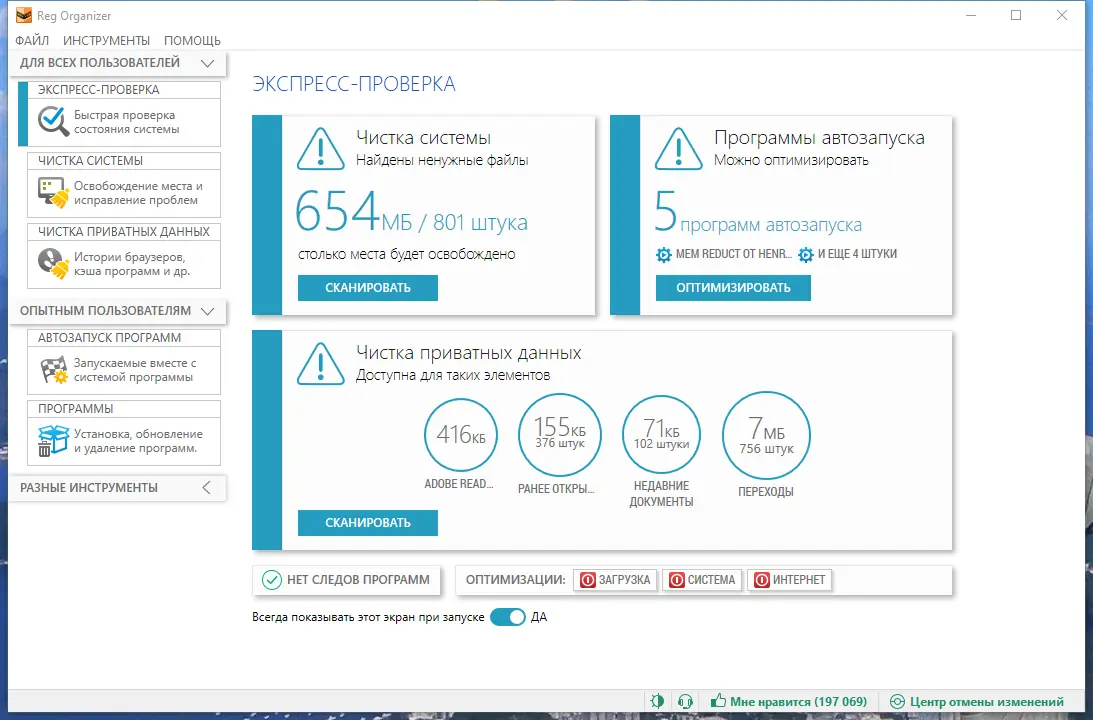Click the Express Check magnifier icon in sidebar
Viewport: 1093px width, 720px height.
(53, 121)
